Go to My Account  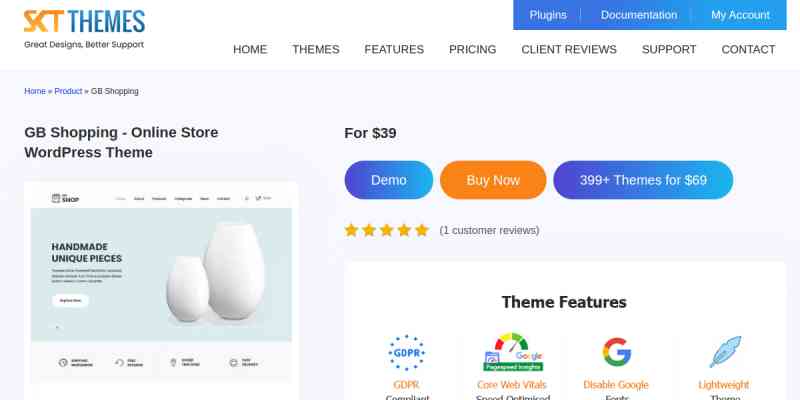coord(740,15)
